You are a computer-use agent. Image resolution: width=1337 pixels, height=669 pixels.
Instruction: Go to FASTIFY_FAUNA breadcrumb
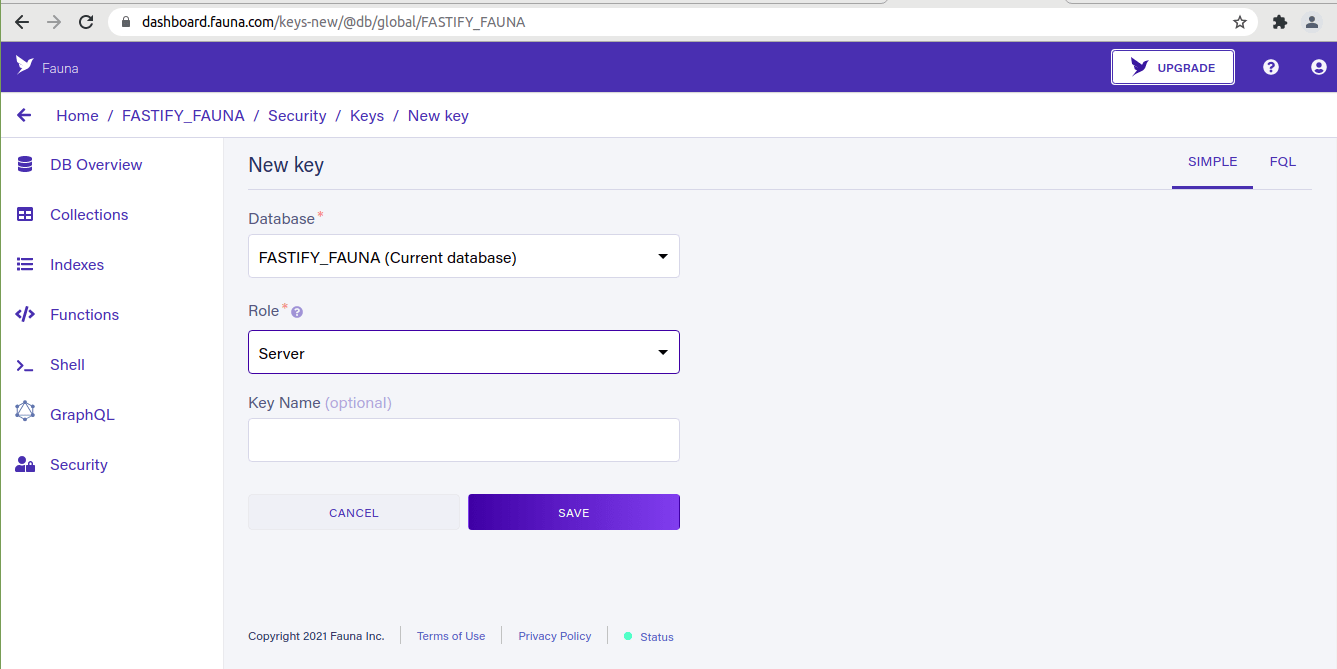pos(183,116)
